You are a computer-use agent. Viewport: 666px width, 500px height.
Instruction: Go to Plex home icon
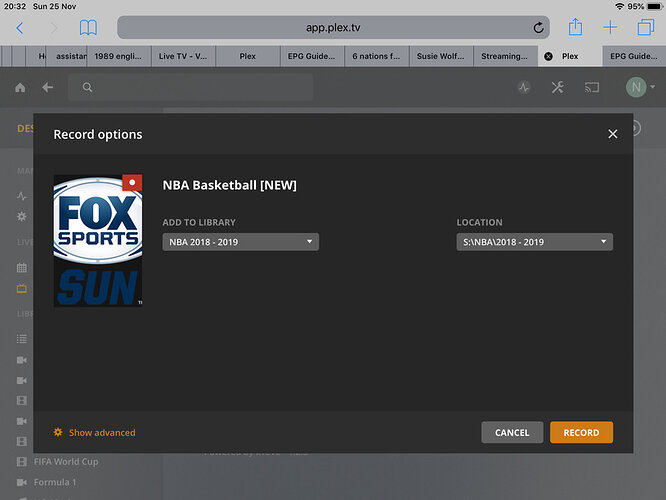(20, 88)
